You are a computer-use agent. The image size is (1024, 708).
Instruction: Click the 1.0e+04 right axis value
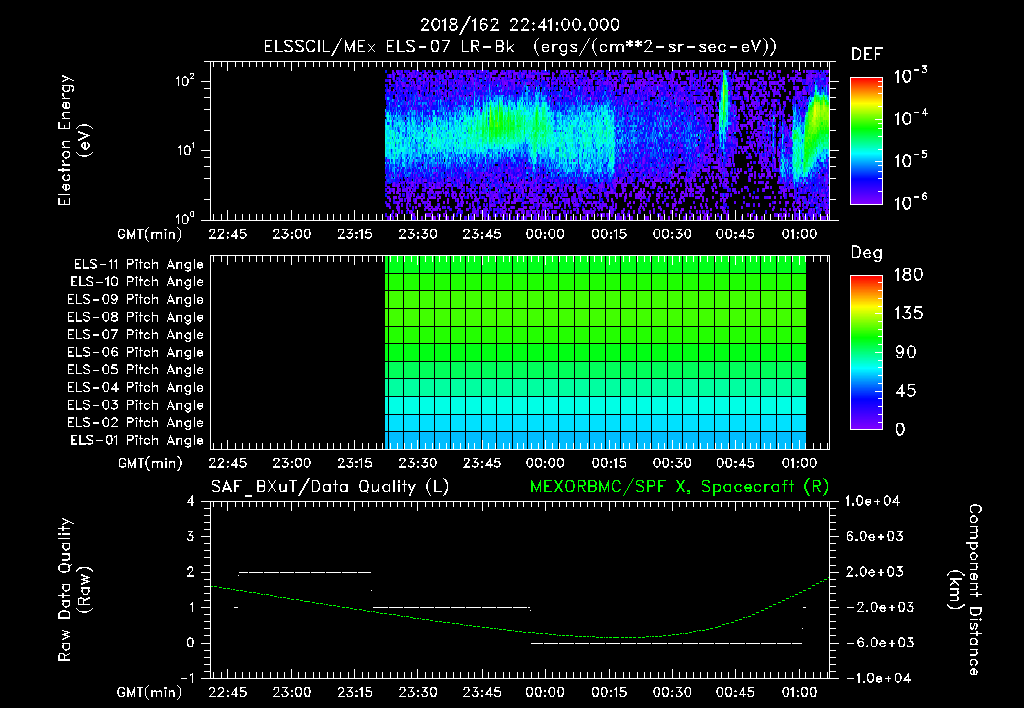[x=872, y=502]
